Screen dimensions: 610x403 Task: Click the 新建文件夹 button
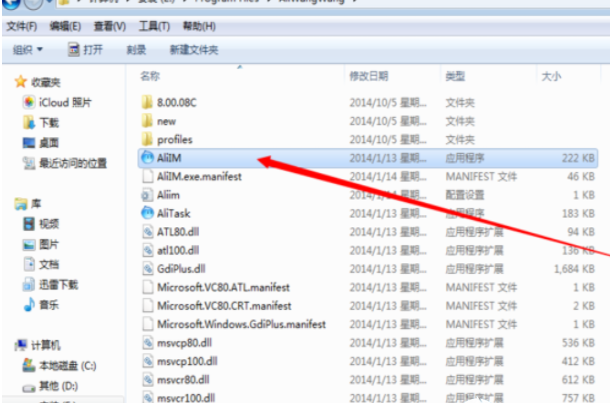click(x=194, y=49)
